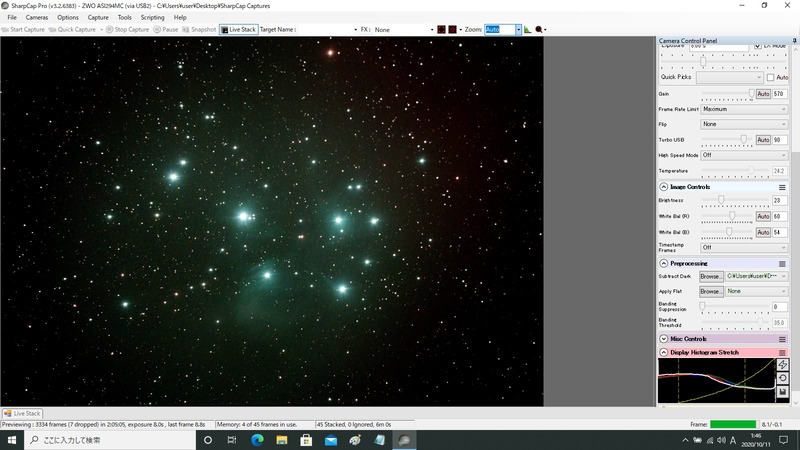Pin the Camera Control Panel

pos(794,40)
